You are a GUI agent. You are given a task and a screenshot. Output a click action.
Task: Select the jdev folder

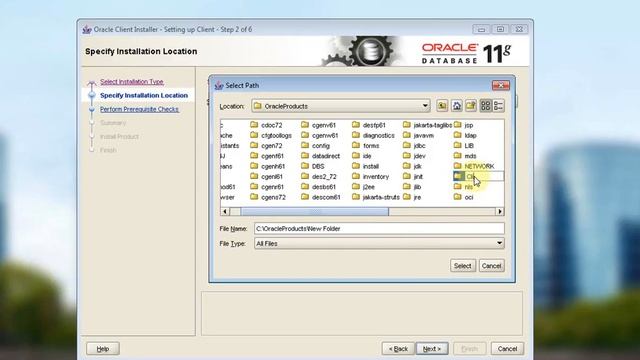pyautogui.click(x=414, y=156)
